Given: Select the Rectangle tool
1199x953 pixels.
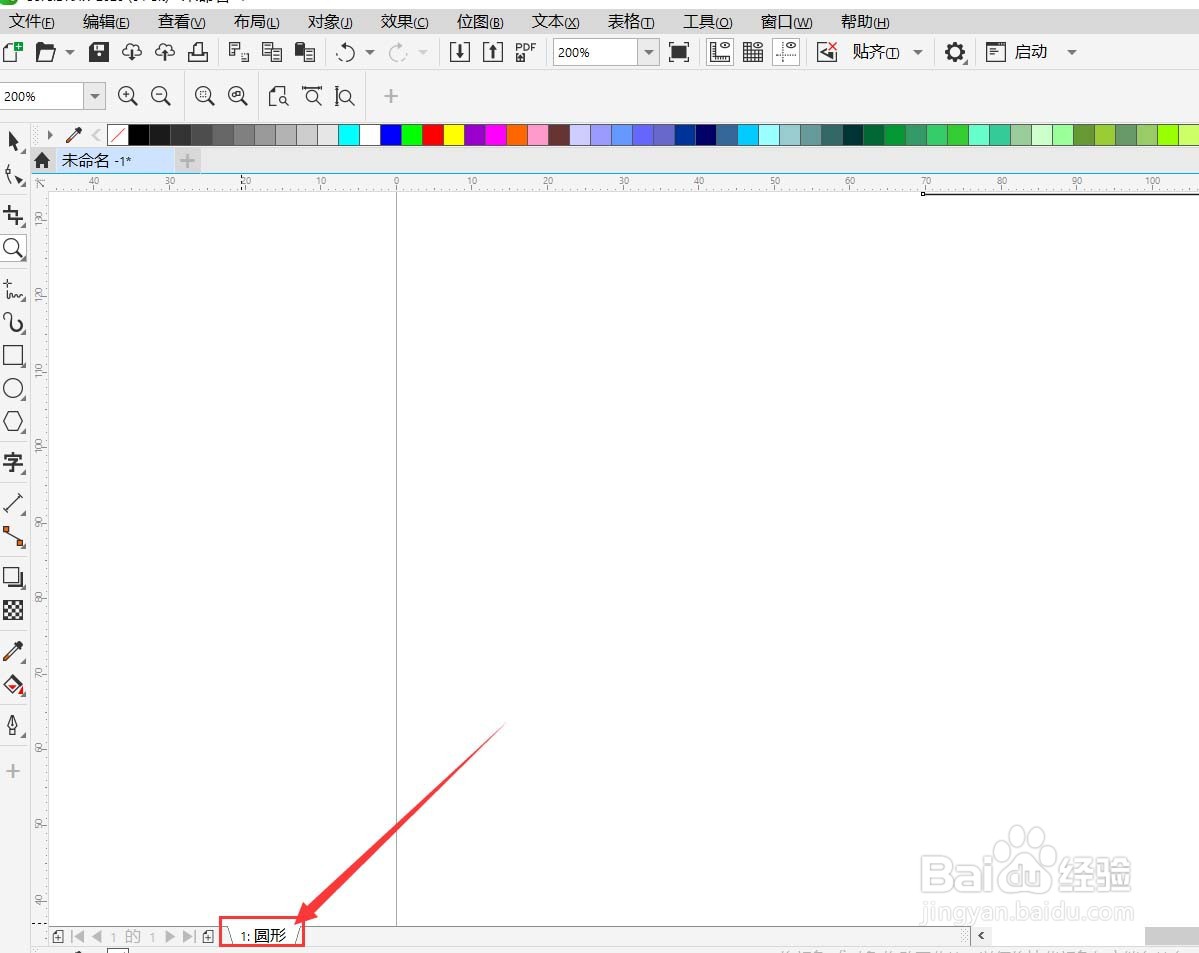Looking at the screenshot, I should [x=14, y=356].
